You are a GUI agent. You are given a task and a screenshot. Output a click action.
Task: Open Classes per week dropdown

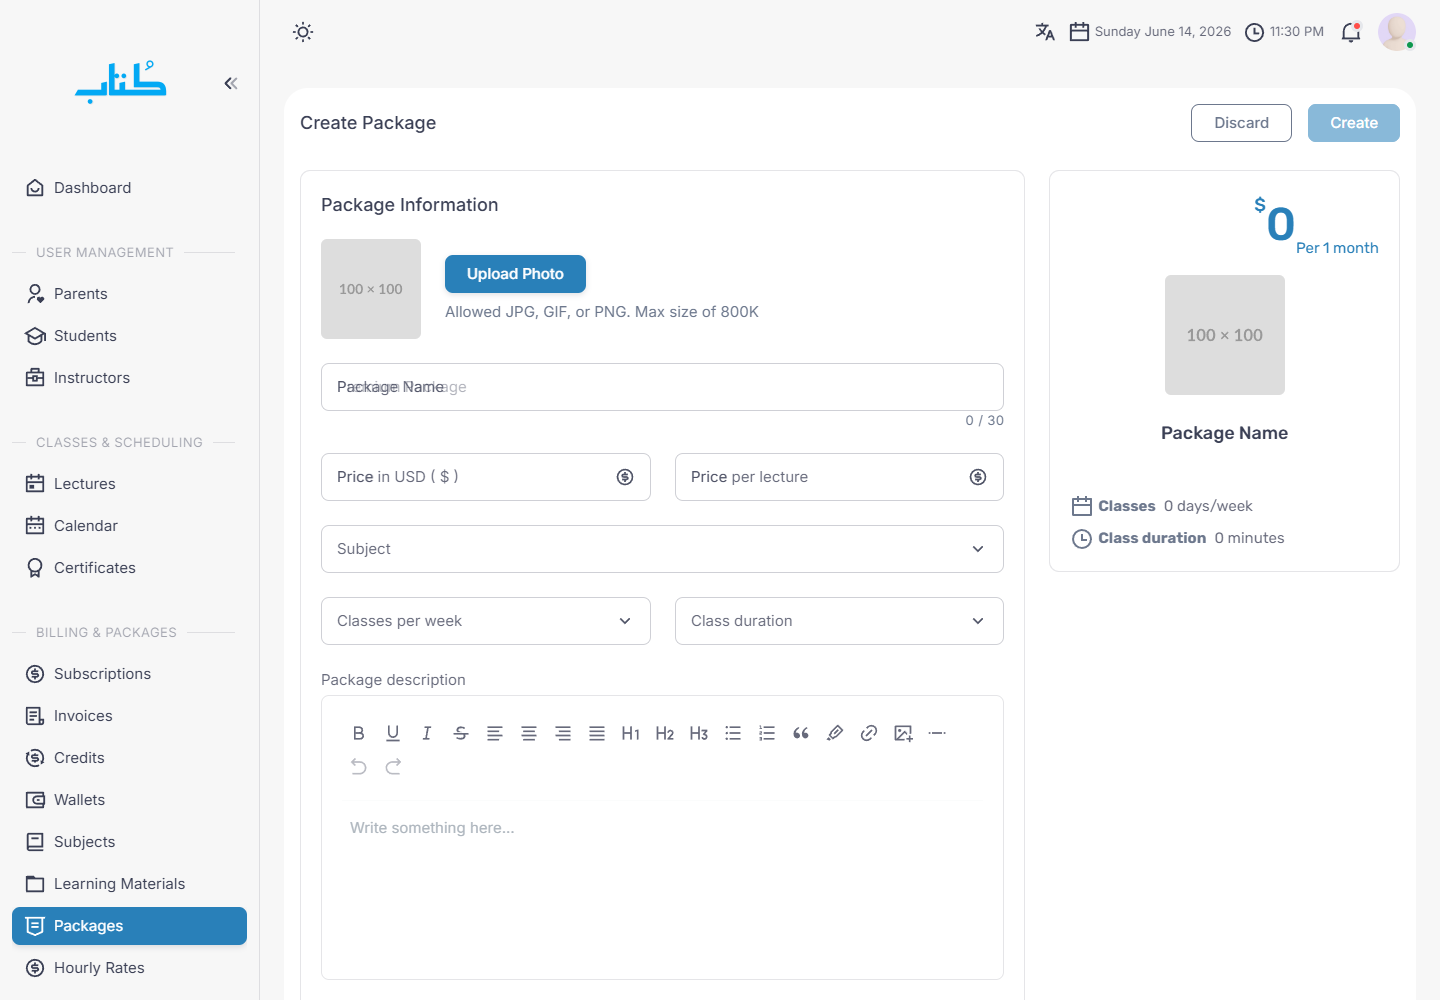[486, 621]
